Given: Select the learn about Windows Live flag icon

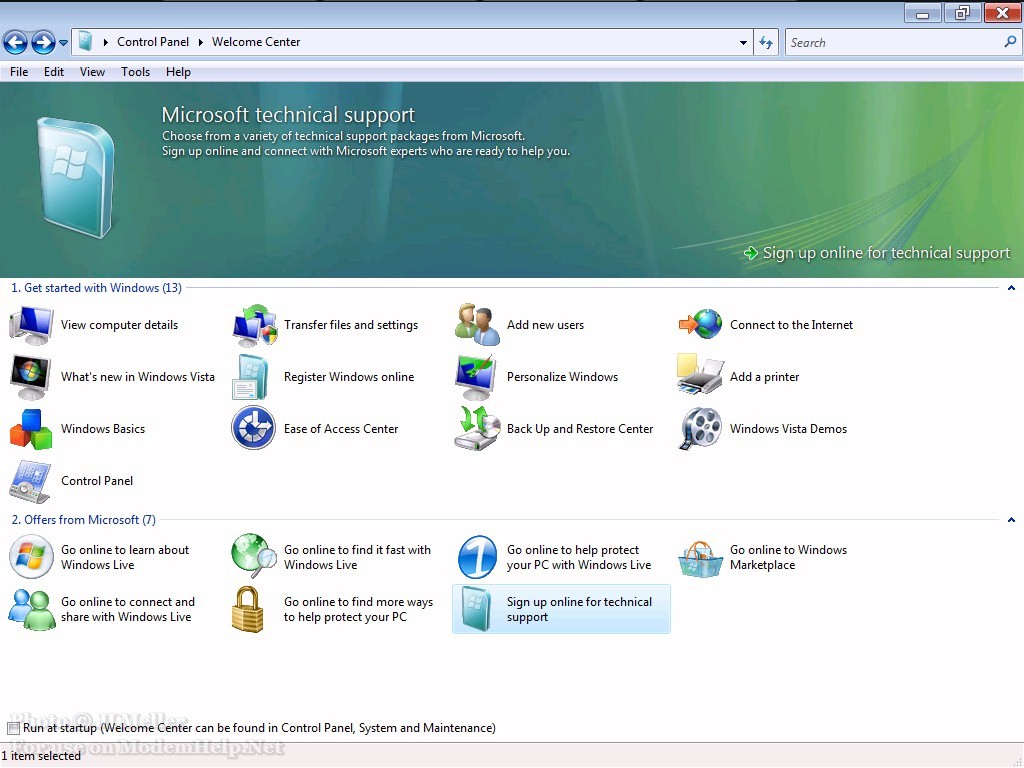Looking at the screenshot, I should tap(31, 557).
